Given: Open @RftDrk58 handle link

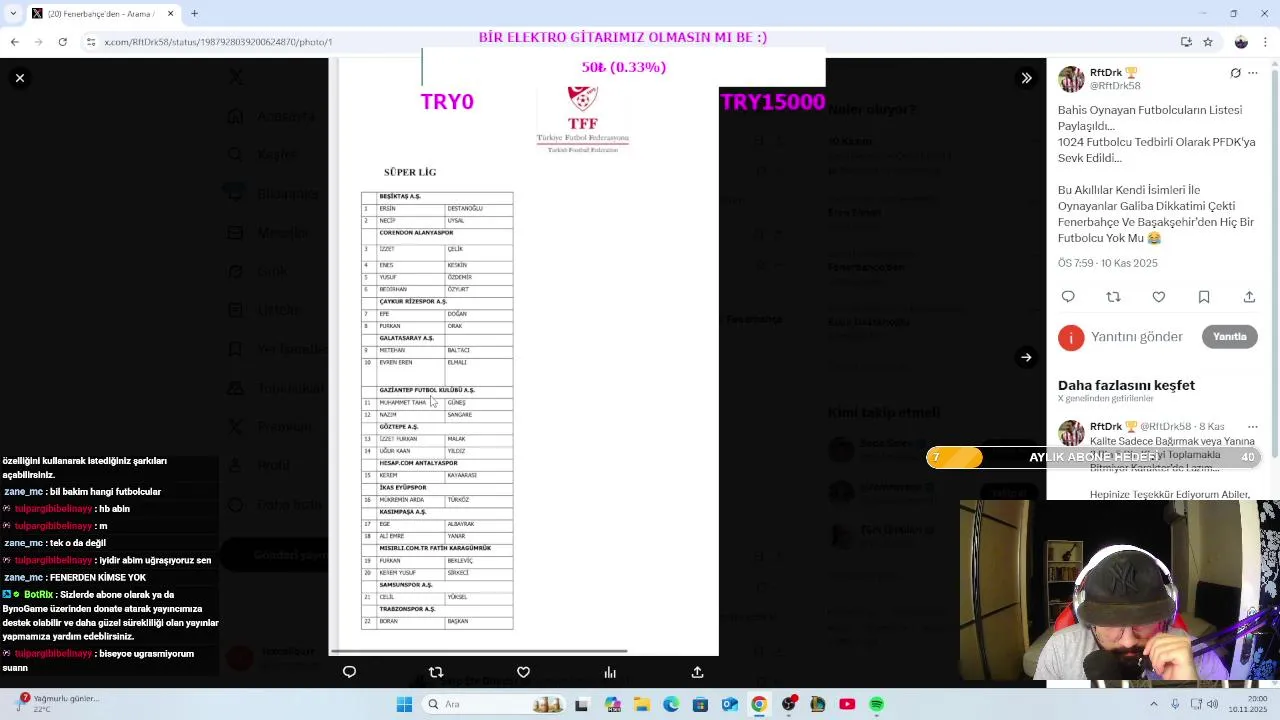Looking at the screenshot, I should (x=1115, y=86).
